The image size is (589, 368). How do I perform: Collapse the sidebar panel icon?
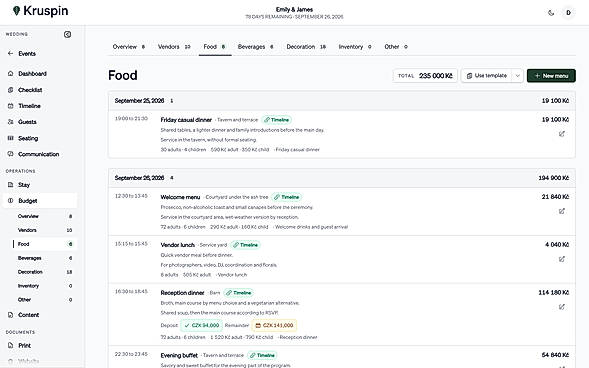coord(67,35)
